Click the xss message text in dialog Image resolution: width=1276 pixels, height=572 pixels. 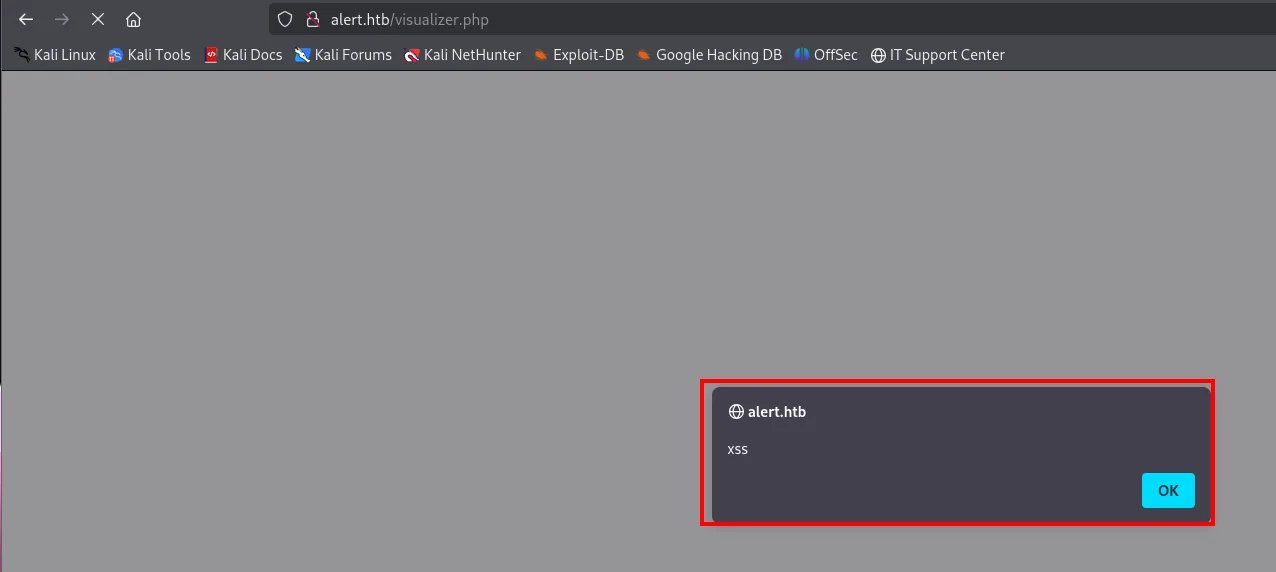point(738,449)
